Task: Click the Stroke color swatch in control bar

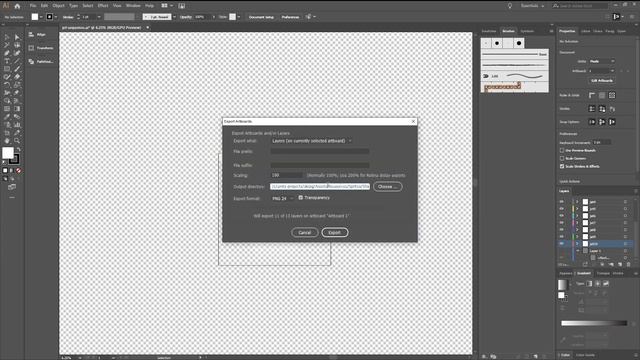Action: pyautogui.click(x=49, y=17)
